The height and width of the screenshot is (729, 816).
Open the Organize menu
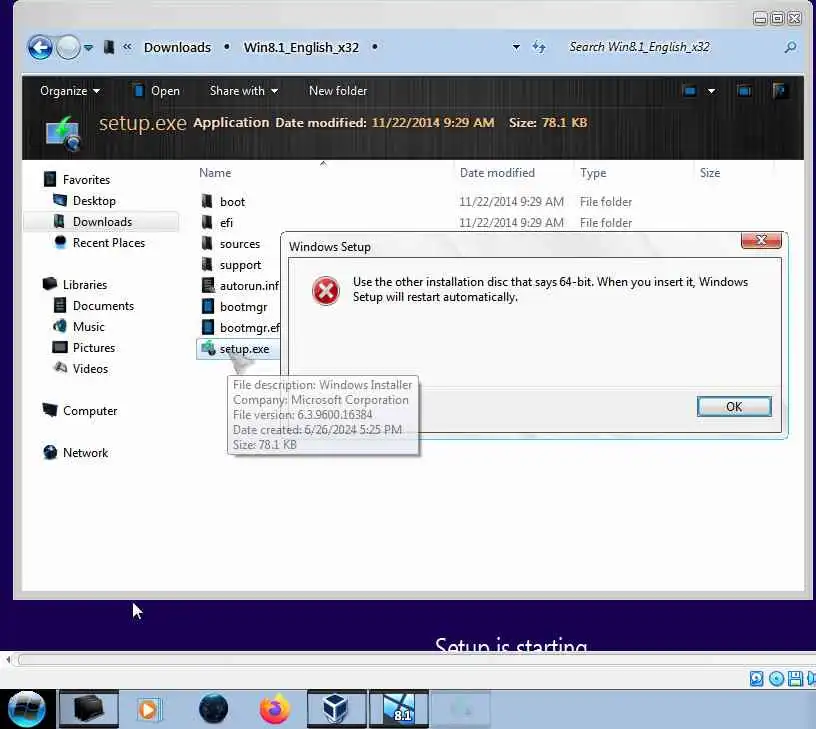click(70, 91)
